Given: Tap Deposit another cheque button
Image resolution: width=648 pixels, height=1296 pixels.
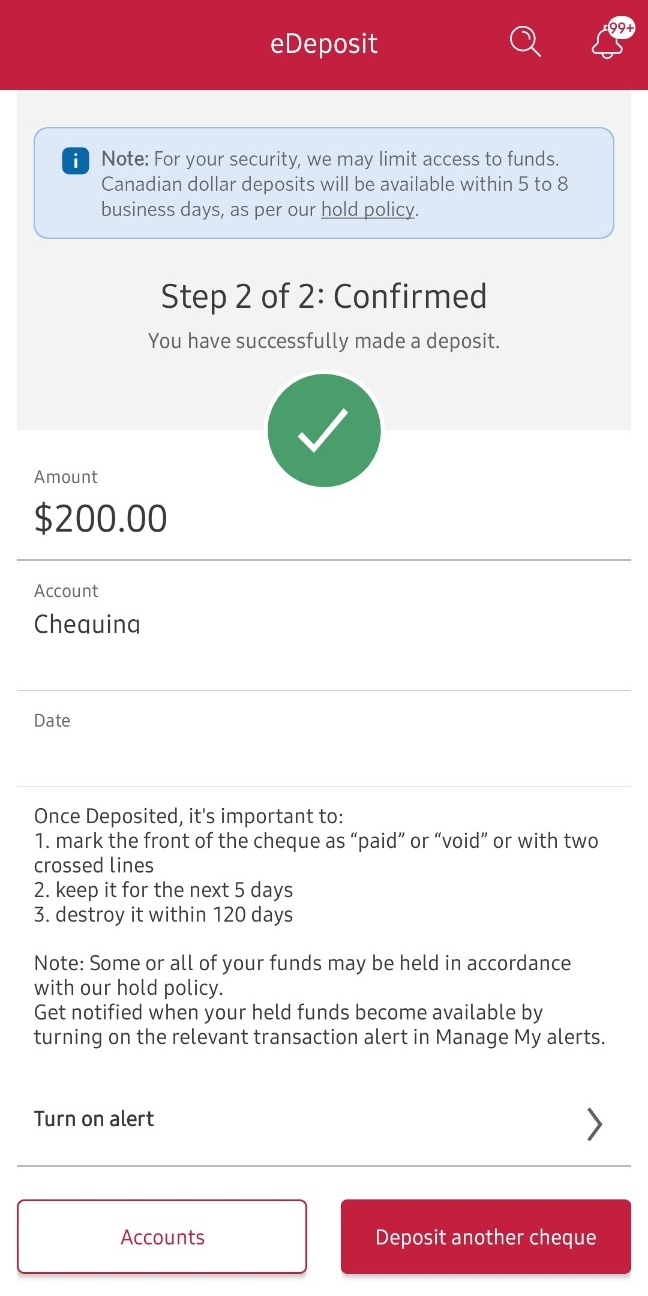Looking at the screenshot, I should [486, 1237].
